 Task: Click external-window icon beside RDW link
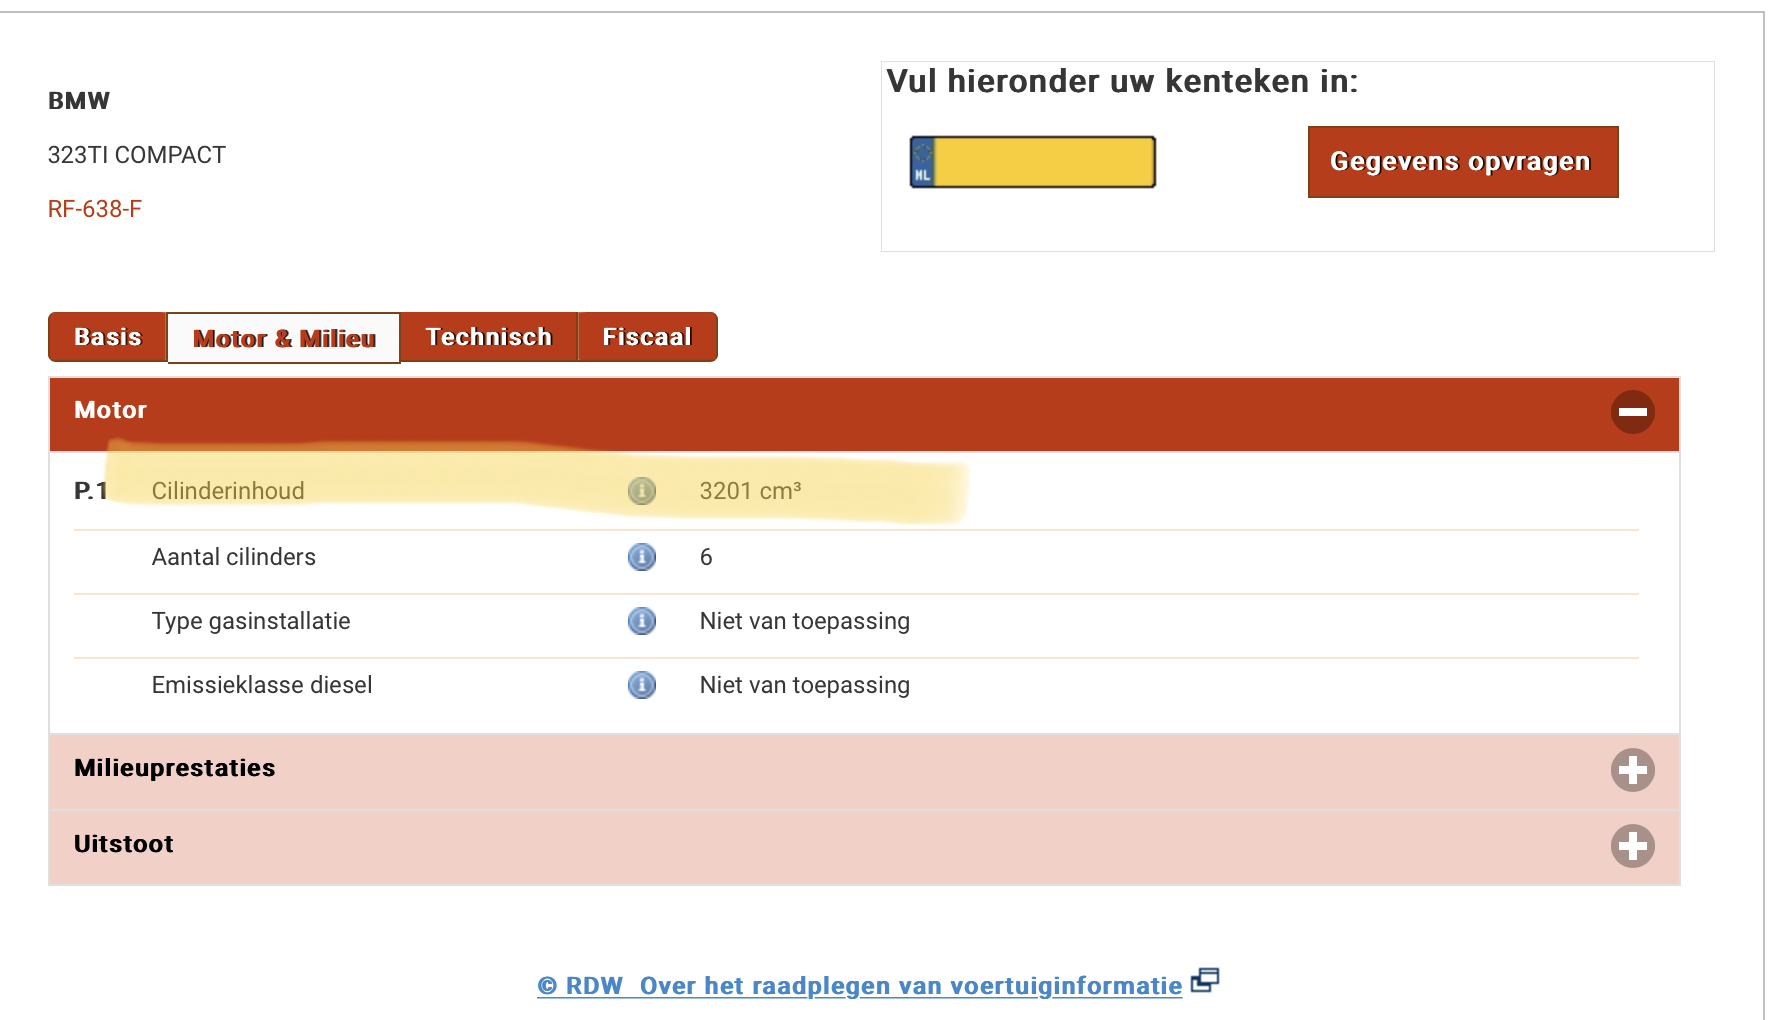tap(1205, 980)
